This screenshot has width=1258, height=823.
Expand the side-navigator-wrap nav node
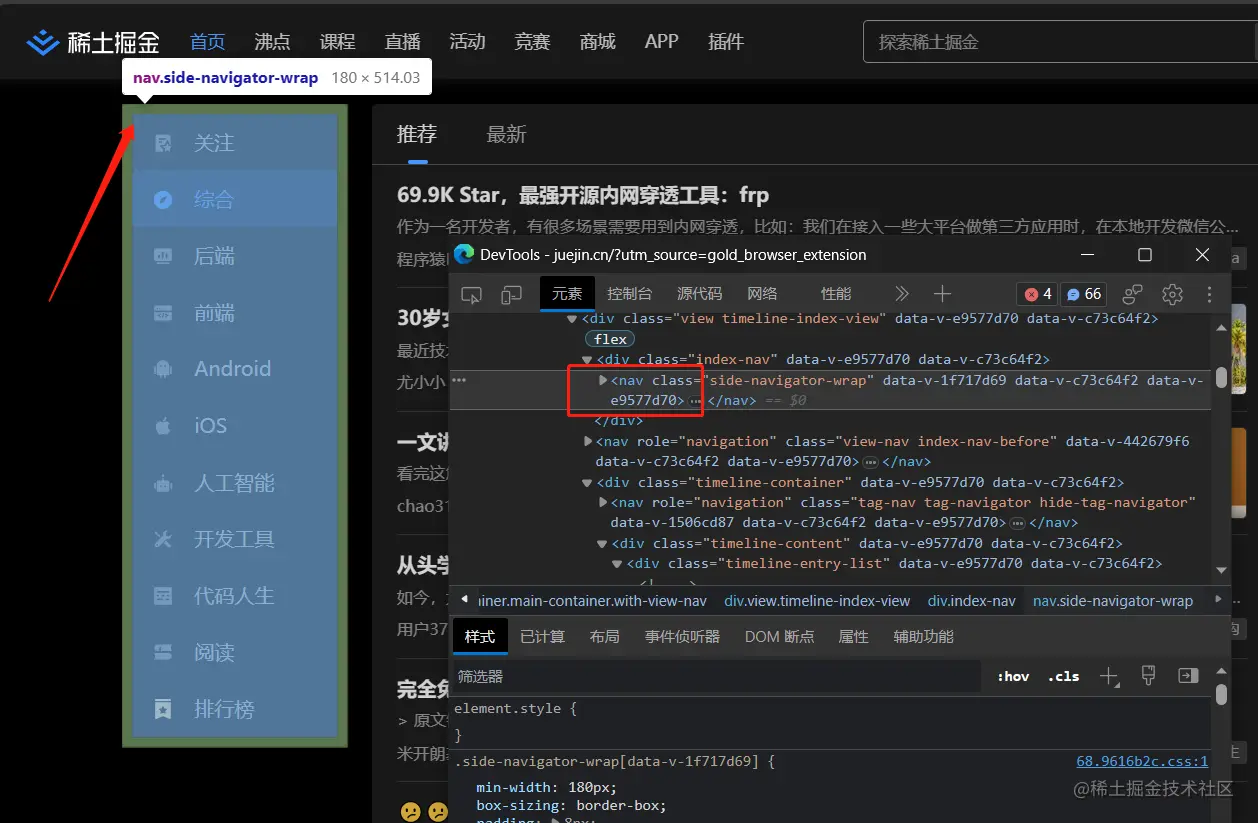[603, 380]
